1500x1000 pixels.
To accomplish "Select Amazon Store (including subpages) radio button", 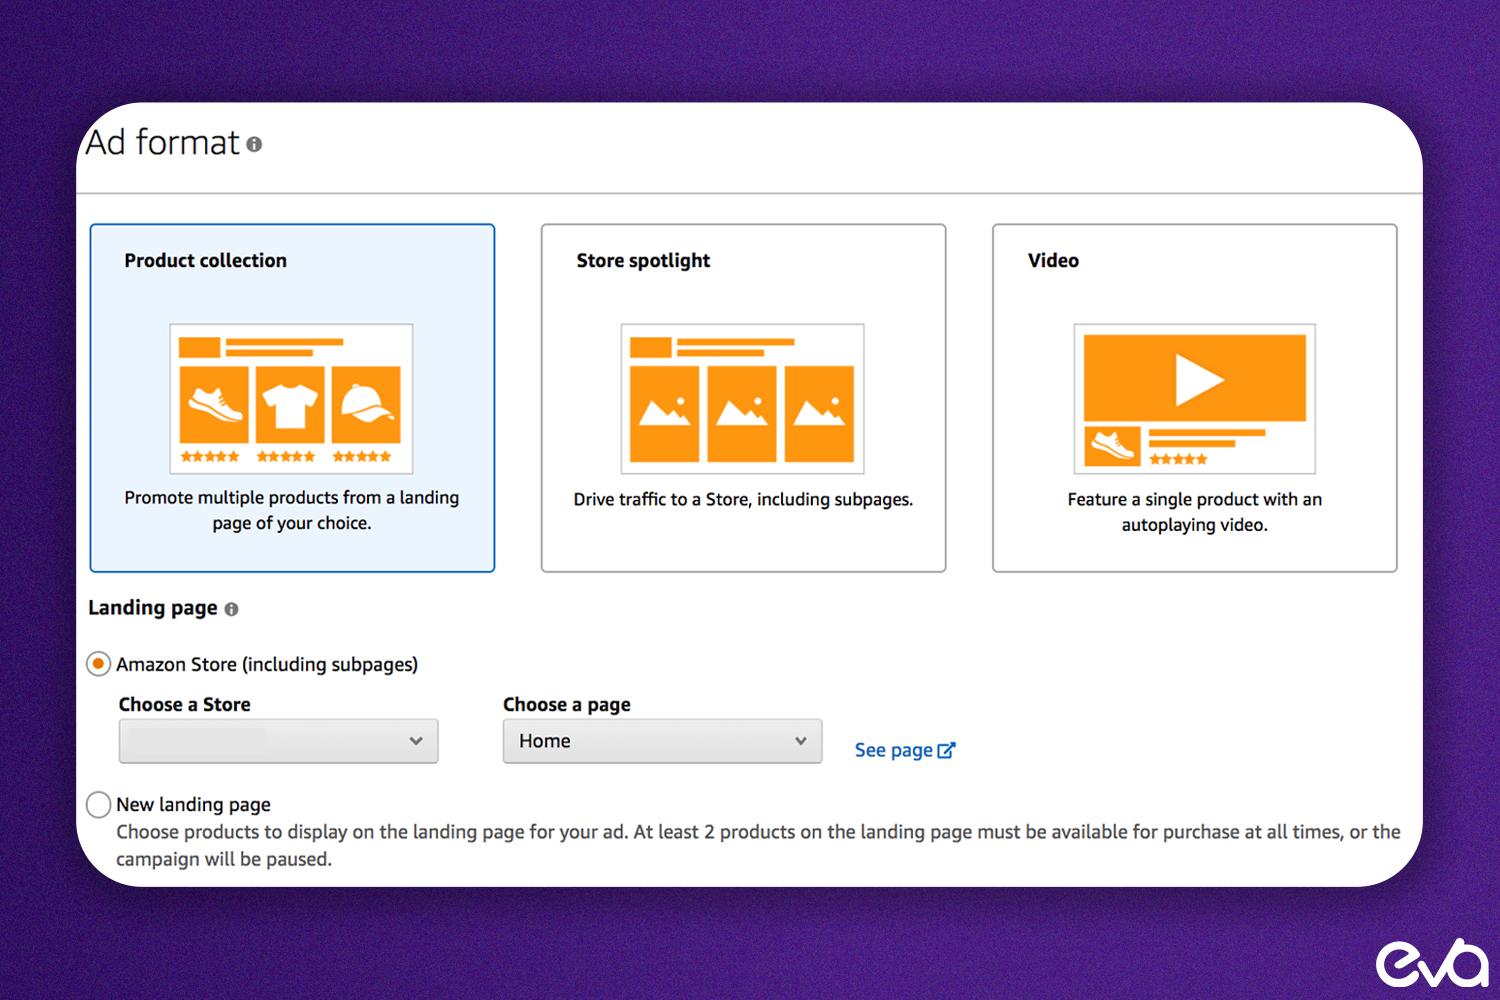I will point(98,664).
